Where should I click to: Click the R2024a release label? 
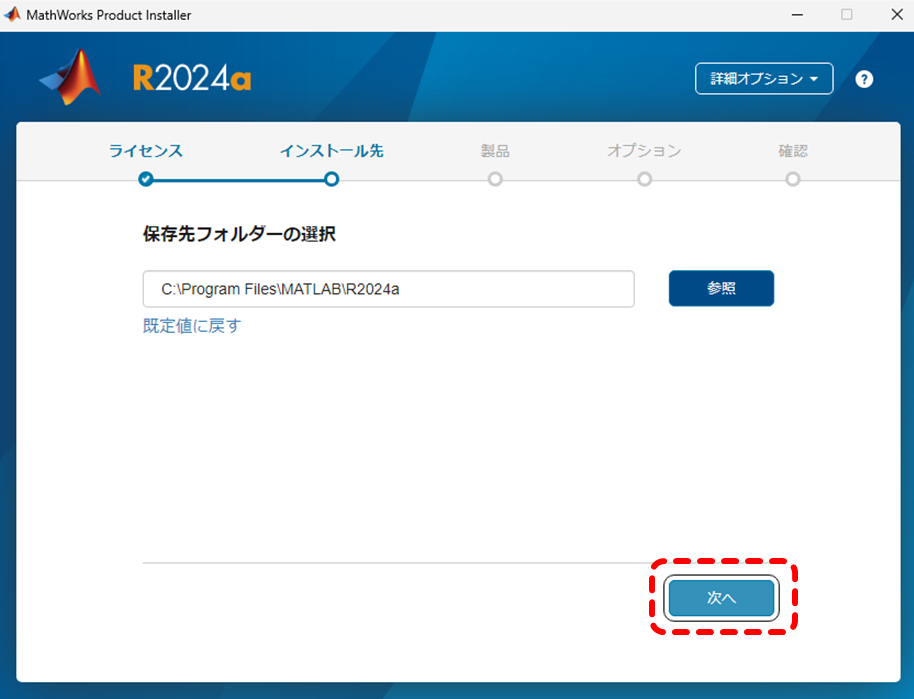[192, 78]
